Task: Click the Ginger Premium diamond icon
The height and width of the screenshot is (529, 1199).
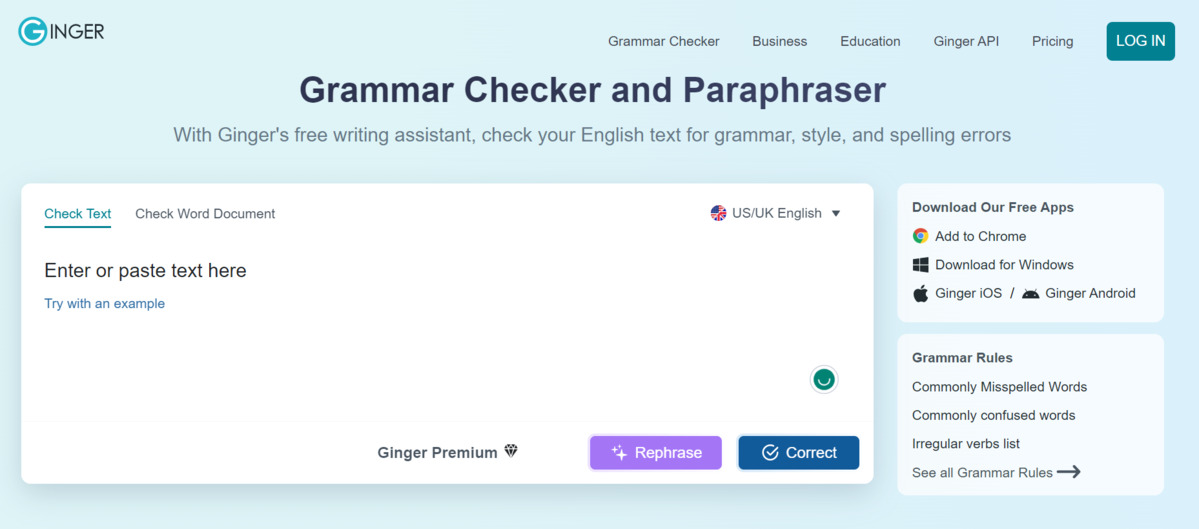Action: click(x=511, y=452)
